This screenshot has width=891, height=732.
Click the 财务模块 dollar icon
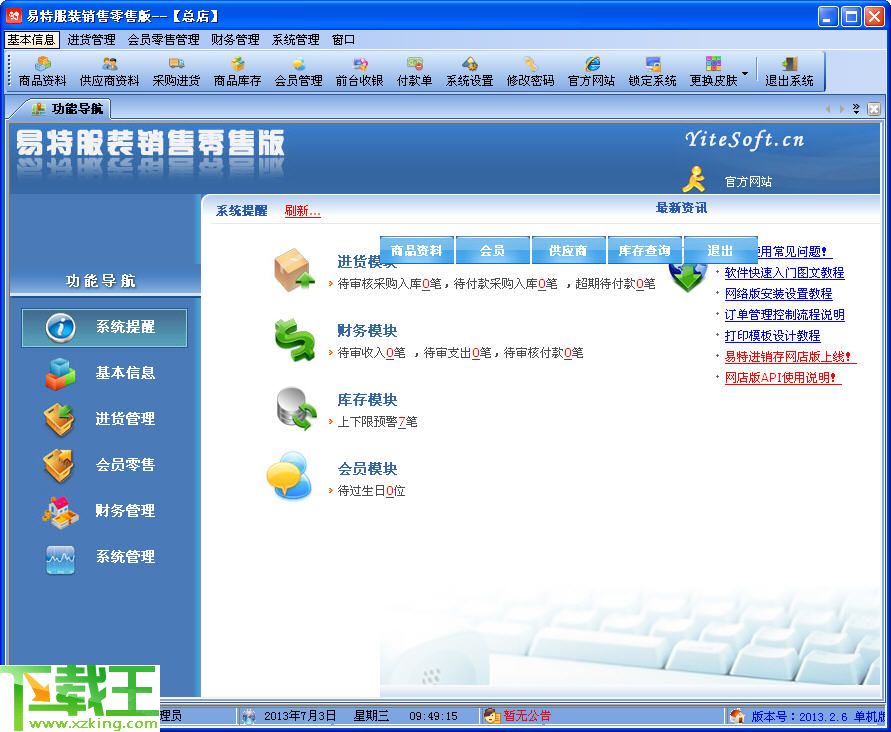coord(294,340)
